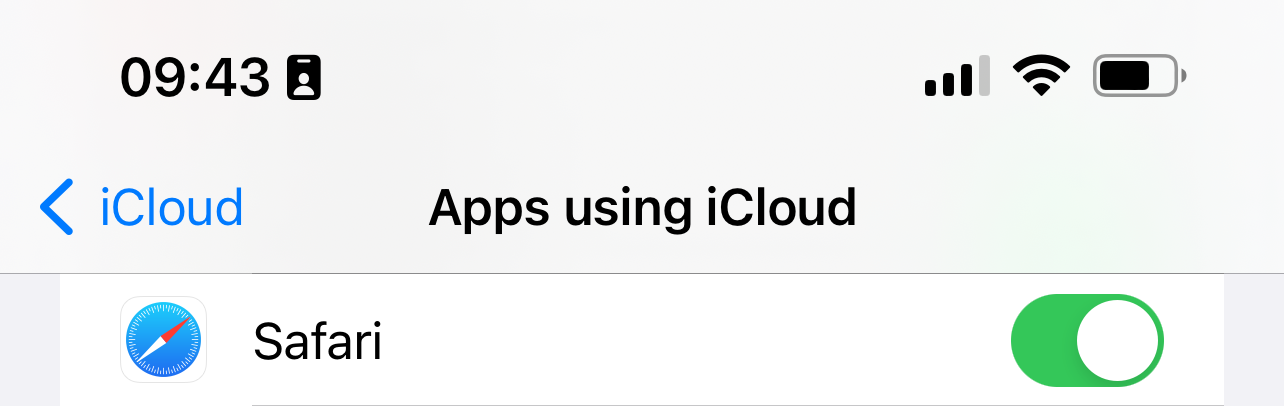Click the green track of Safari toggle
The height and width of the screenshot is (406, 1284).
[x=1042, y=340]
